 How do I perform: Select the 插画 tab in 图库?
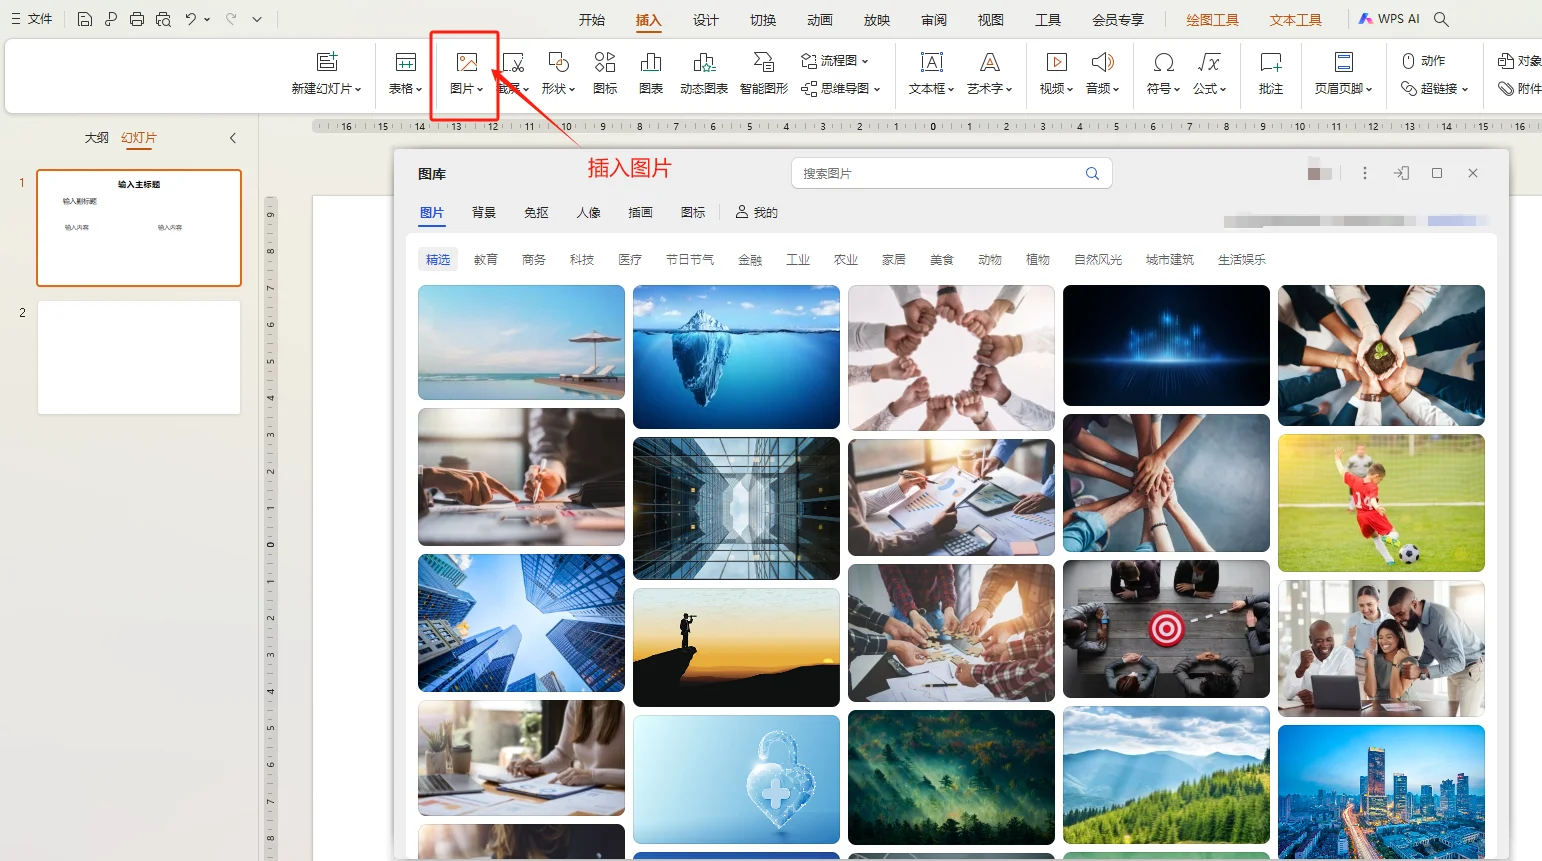tap(640, 212)
